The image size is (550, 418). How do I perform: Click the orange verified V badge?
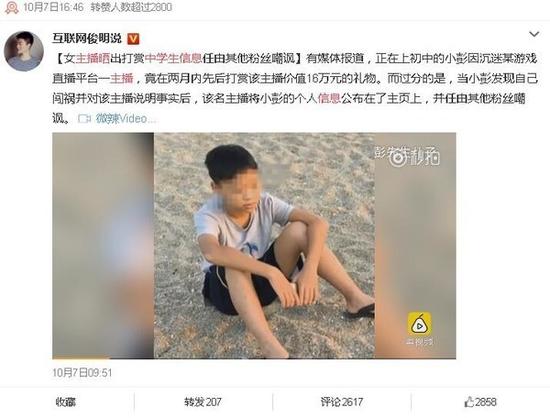[x=133, y=39]
